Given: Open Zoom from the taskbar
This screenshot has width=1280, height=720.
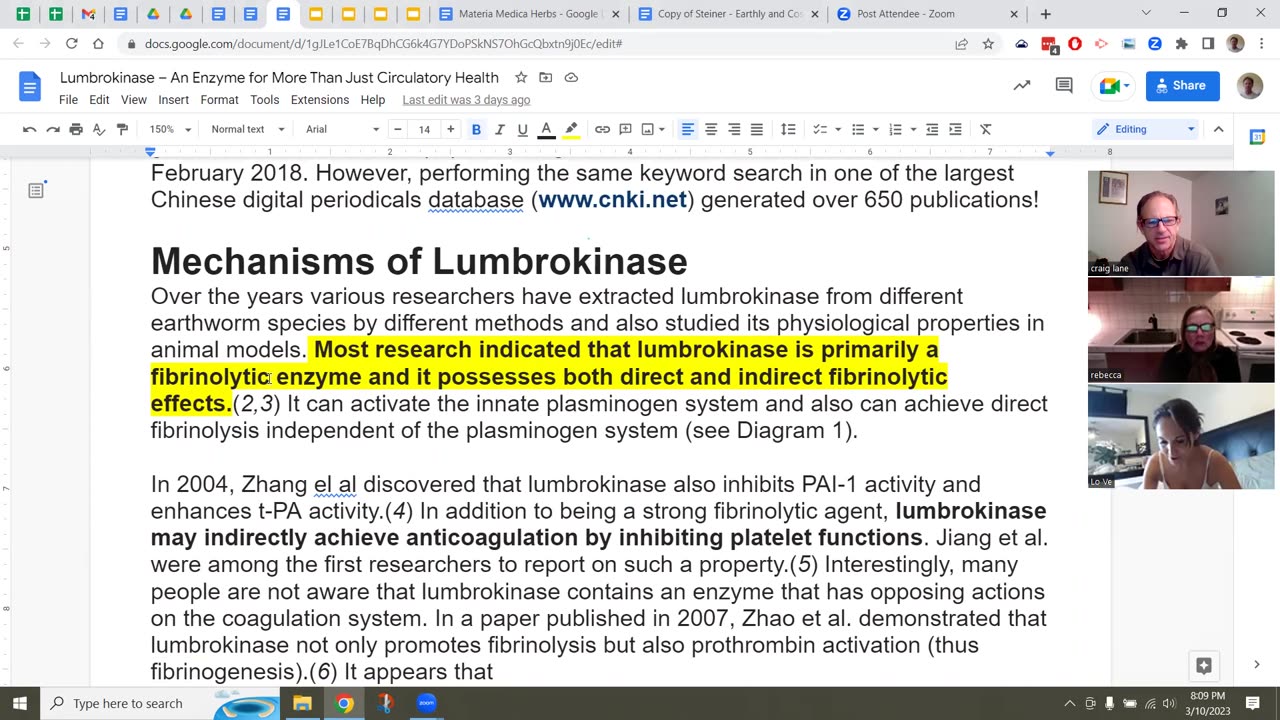Looking at the screenshot, I should (x=427, y=703).
